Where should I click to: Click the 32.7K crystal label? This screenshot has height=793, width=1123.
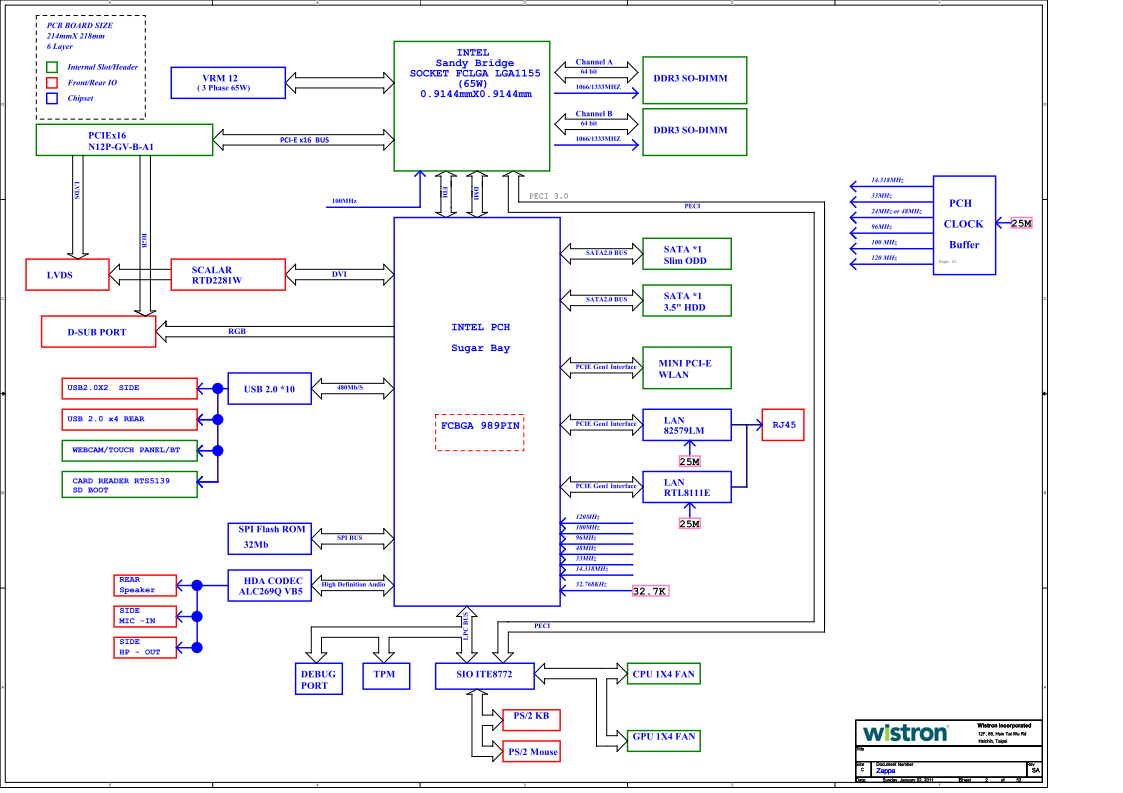pyautogui.click(x=650, y=591)
